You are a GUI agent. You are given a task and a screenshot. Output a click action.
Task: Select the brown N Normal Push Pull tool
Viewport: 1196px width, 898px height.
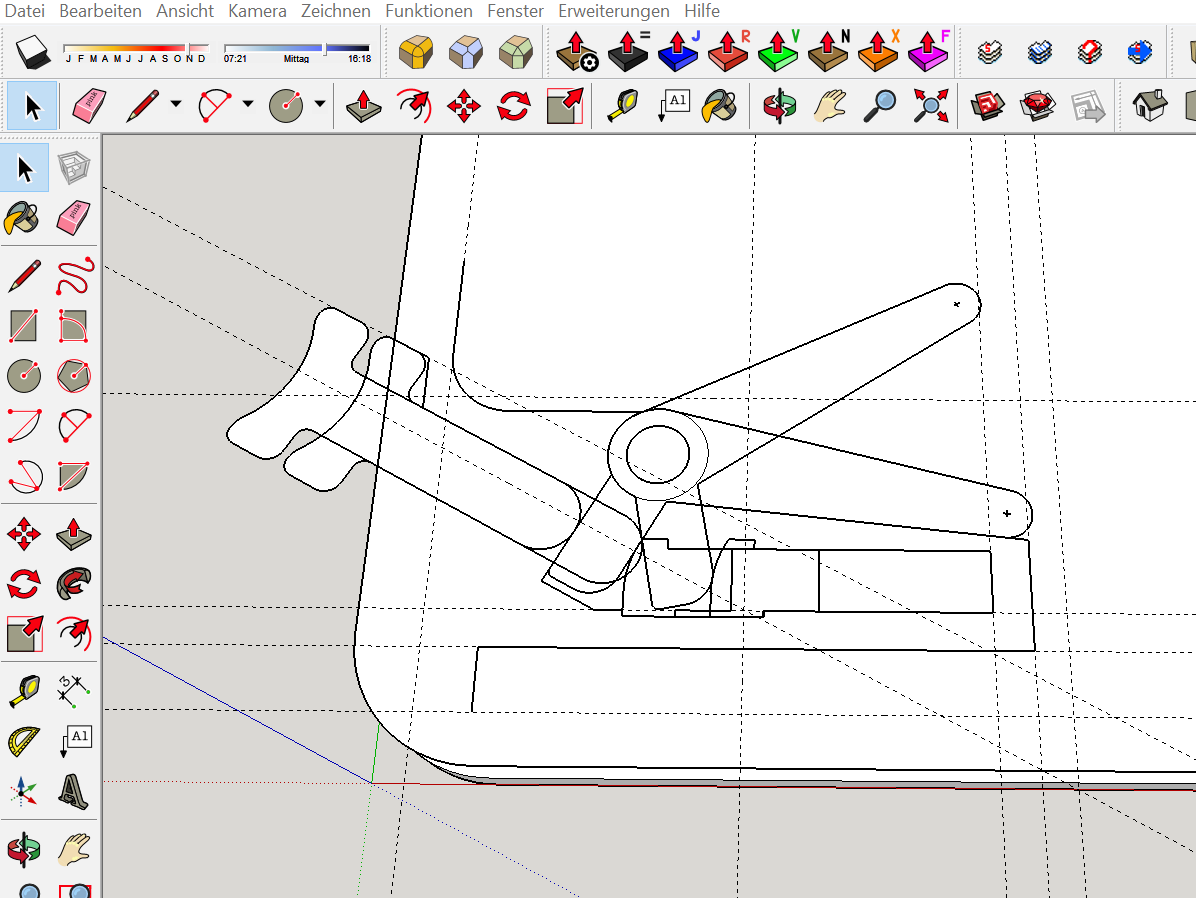click(x=828, y=52)
